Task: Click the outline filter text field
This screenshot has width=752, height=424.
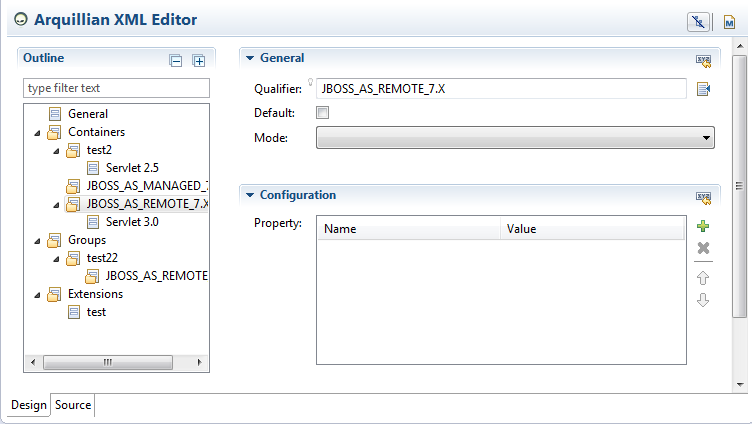Action: point(116,89)
